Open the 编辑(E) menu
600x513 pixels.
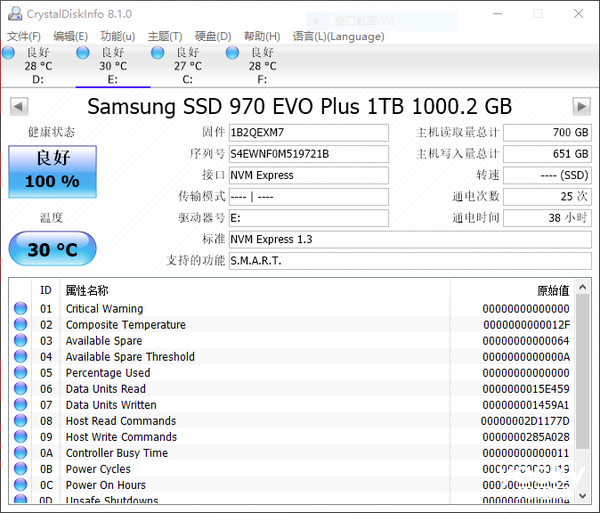pos(70,36)
